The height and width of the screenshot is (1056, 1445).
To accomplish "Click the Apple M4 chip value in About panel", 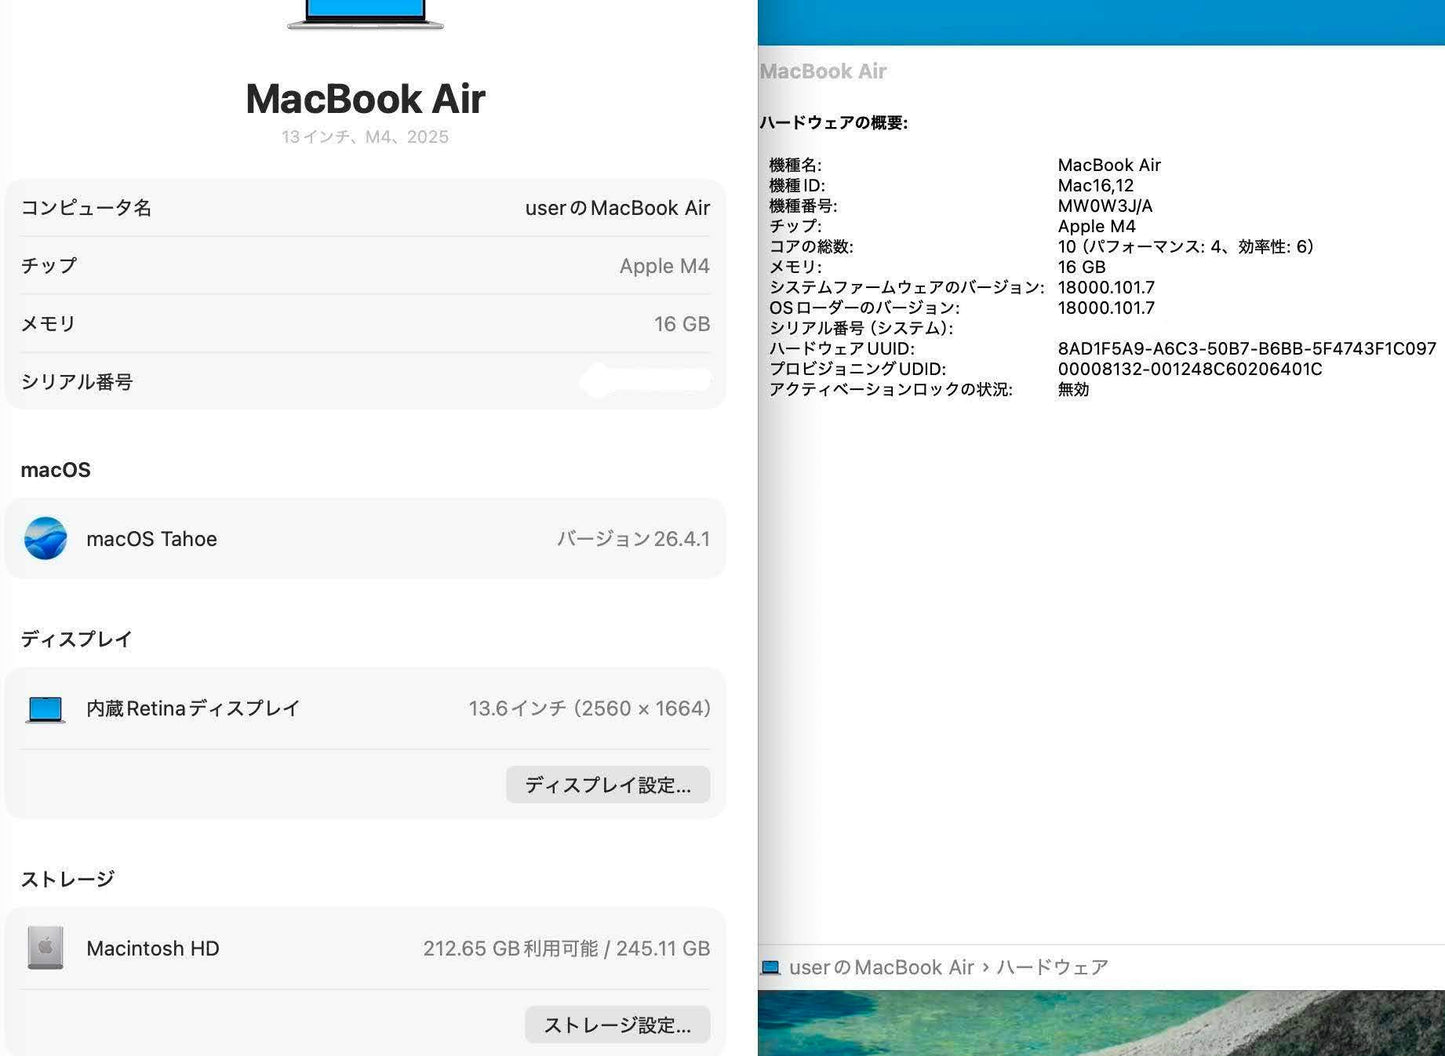I will [x=664, y=266].
